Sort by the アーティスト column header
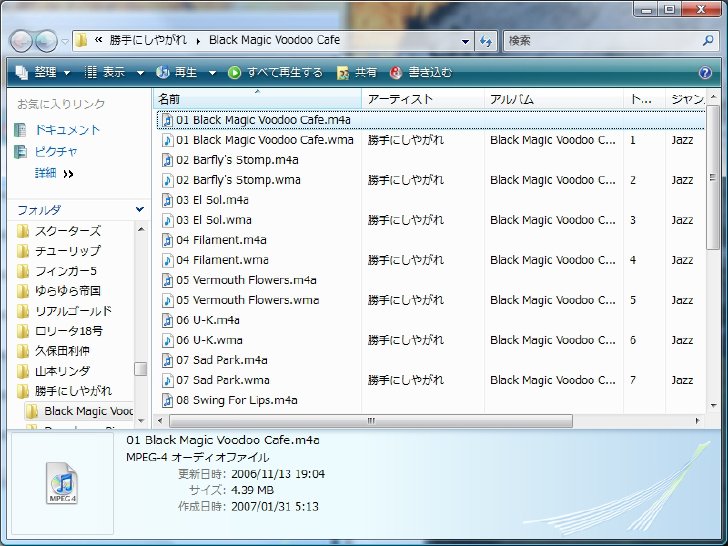Screen dimensions: 728x546 pyautogui.click(x=422, y=99)
